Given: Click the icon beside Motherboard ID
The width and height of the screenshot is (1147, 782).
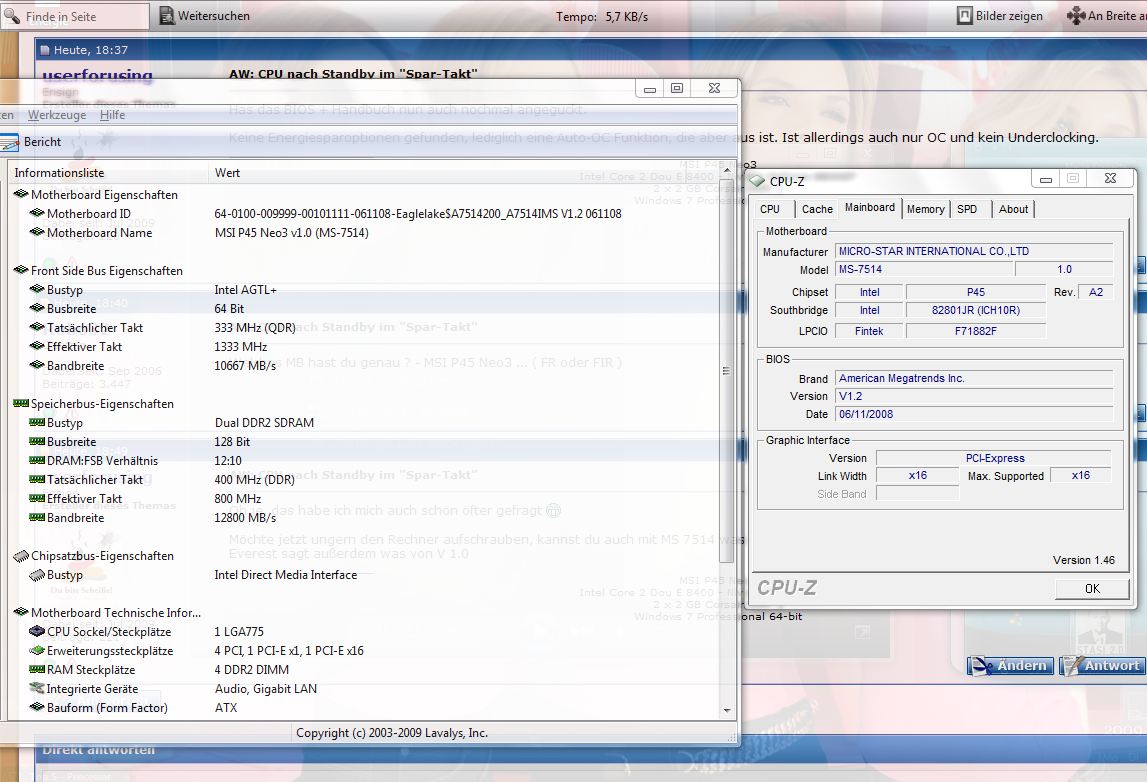Looking at the screenshot, I should tap(37, 214).
